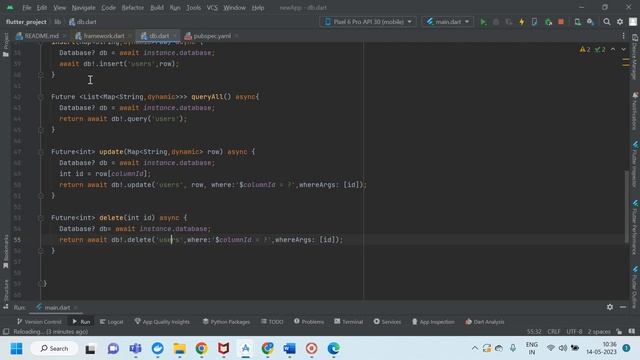Open Problems tool window
This screenshot has height=360, width=640.
pyautogui.click(x=309, y=322)
